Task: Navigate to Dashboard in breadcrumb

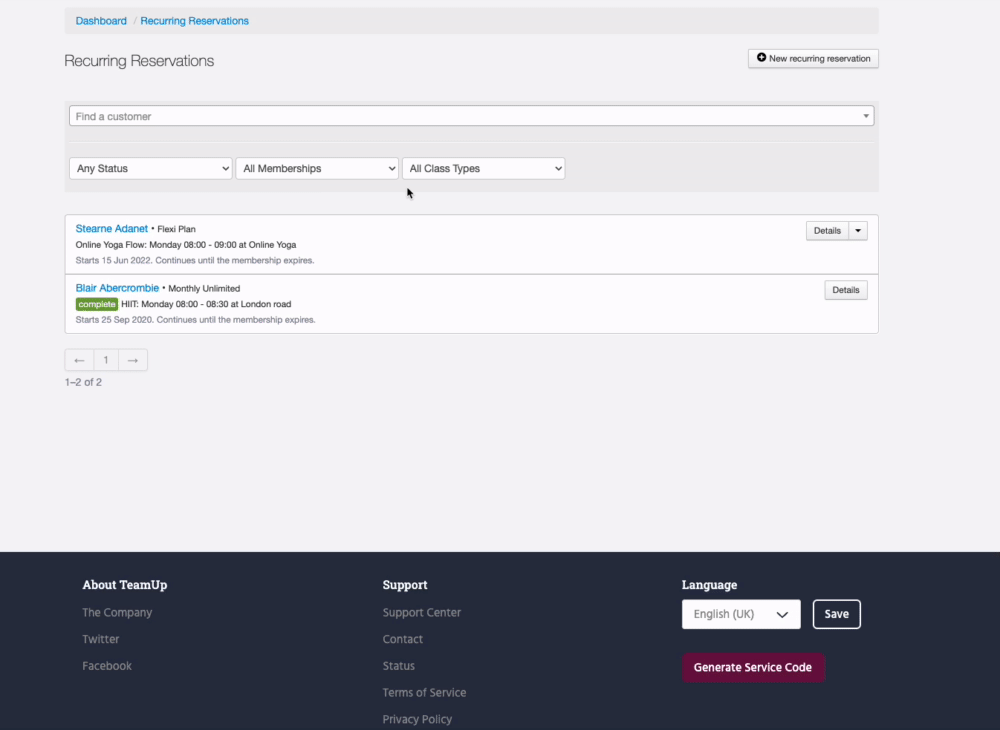Action: [x=101, y=21]
